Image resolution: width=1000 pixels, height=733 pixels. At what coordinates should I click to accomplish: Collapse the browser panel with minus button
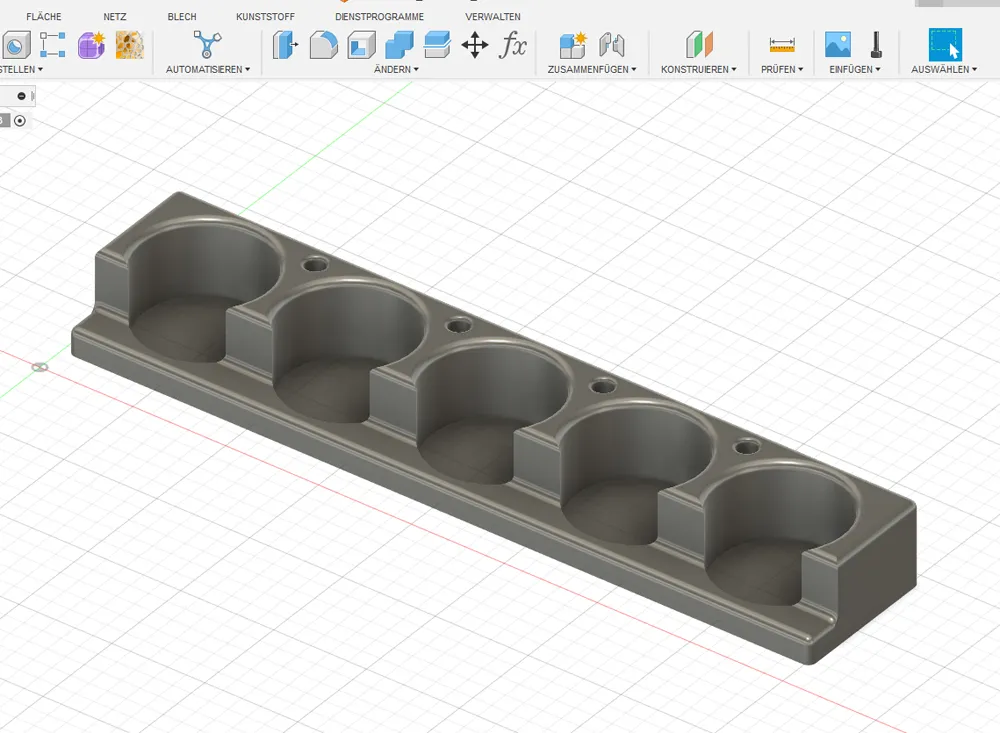coord(21,96)
